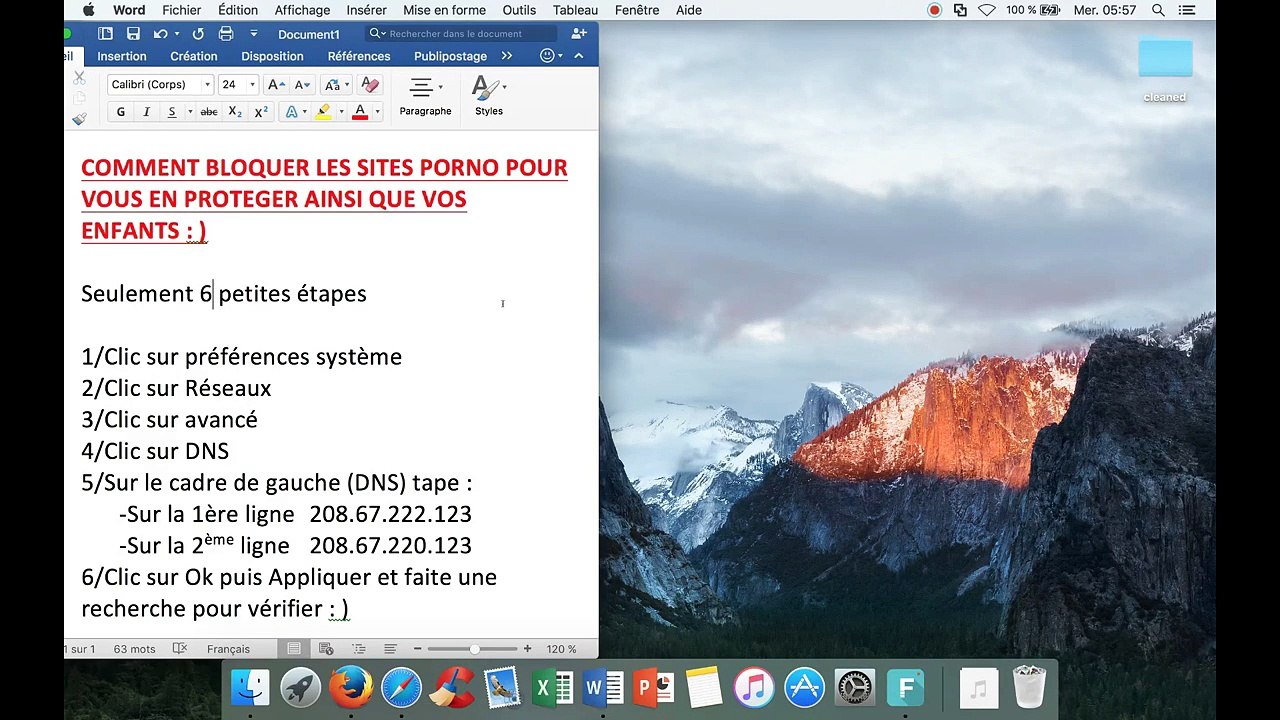
Task: Expand text effects A dropdown arrow
Action: [307, 112]
